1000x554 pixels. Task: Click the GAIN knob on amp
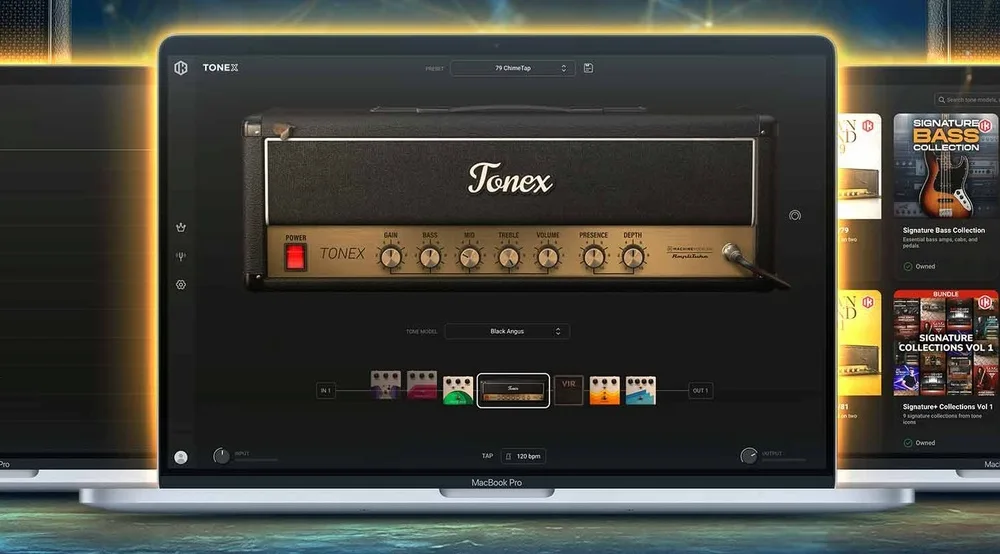pos(390,258)
